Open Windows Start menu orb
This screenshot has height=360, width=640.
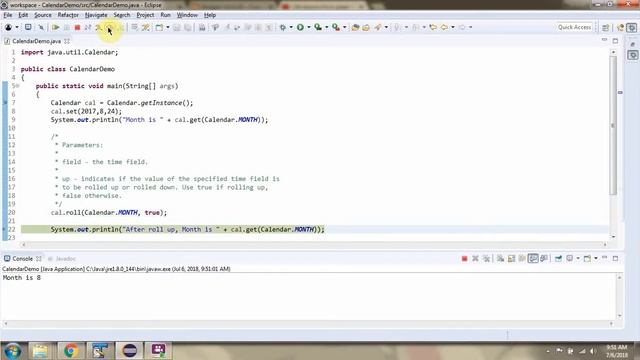13,351
